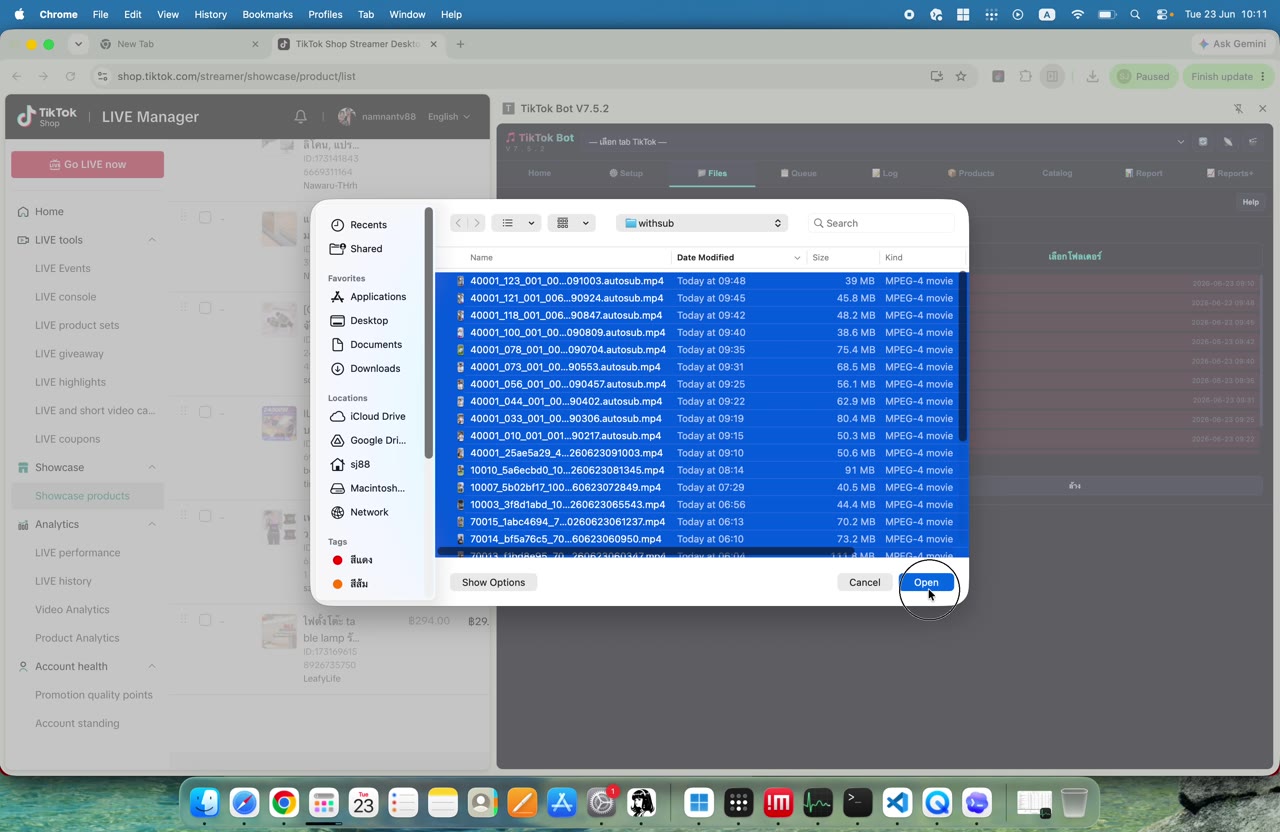Viewport: 1280px width, 832px height.
Task: Click Go LIVE now button
Action: pos(88,164)
